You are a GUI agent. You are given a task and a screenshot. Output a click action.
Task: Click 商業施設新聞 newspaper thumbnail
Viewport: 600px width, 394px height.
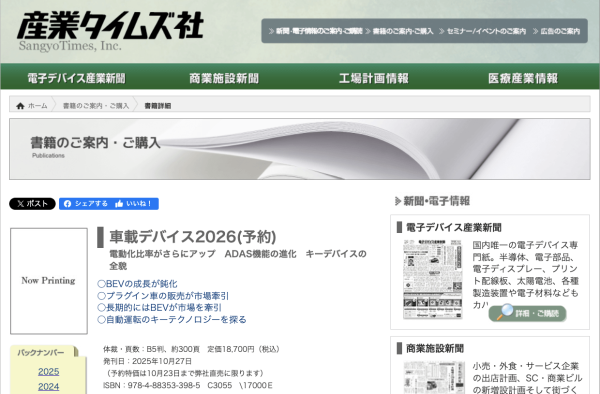pyautogui.click(x=434, y=378)
